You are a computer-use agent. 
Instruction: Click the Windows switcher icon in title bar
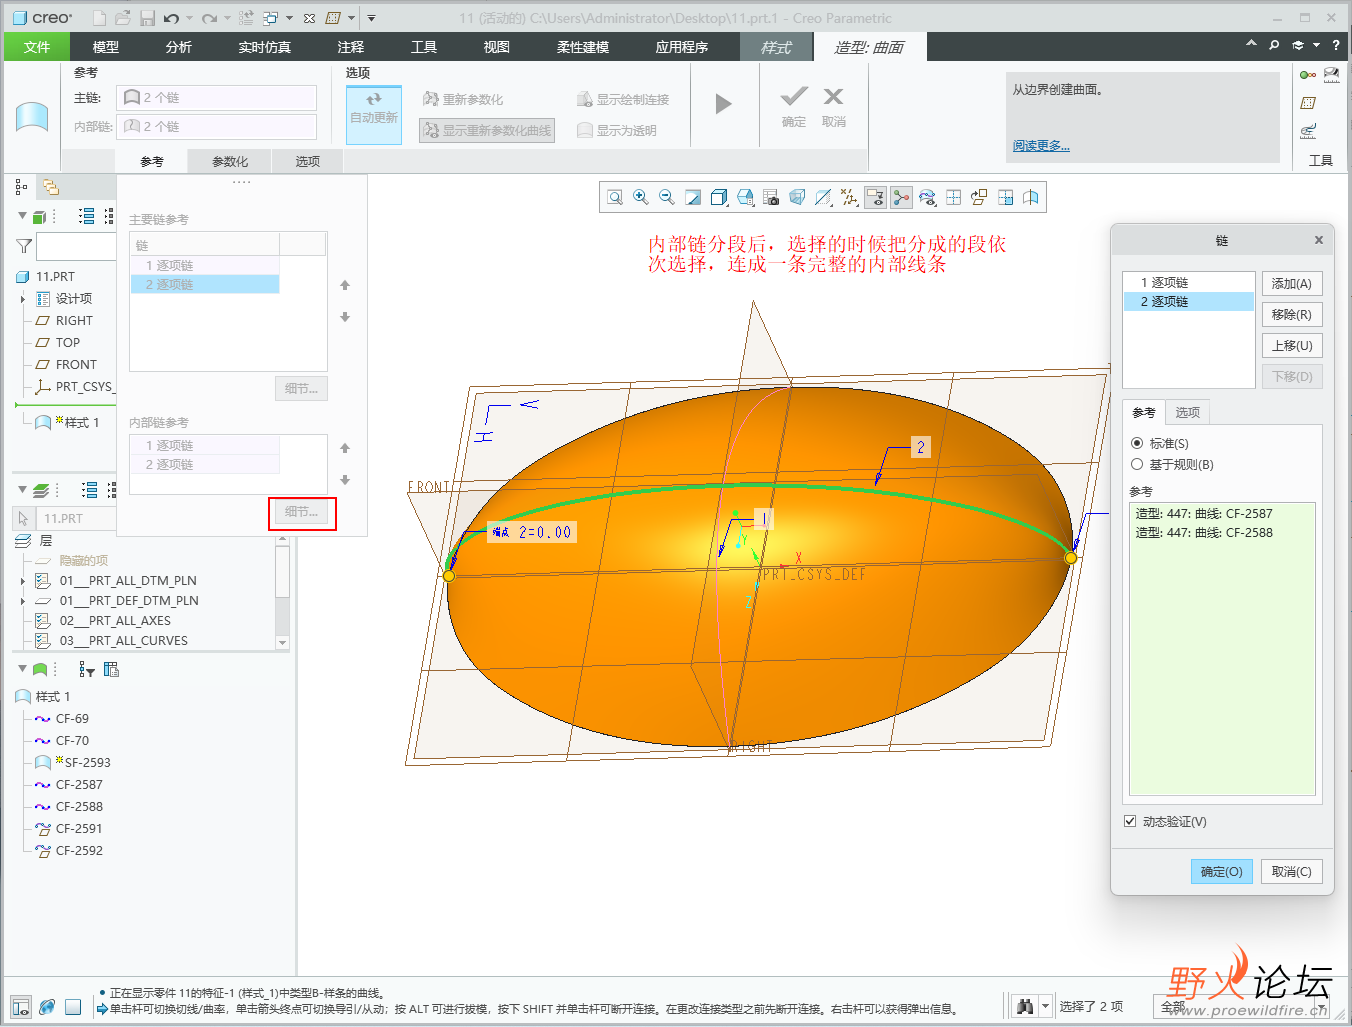click(270, 18)
